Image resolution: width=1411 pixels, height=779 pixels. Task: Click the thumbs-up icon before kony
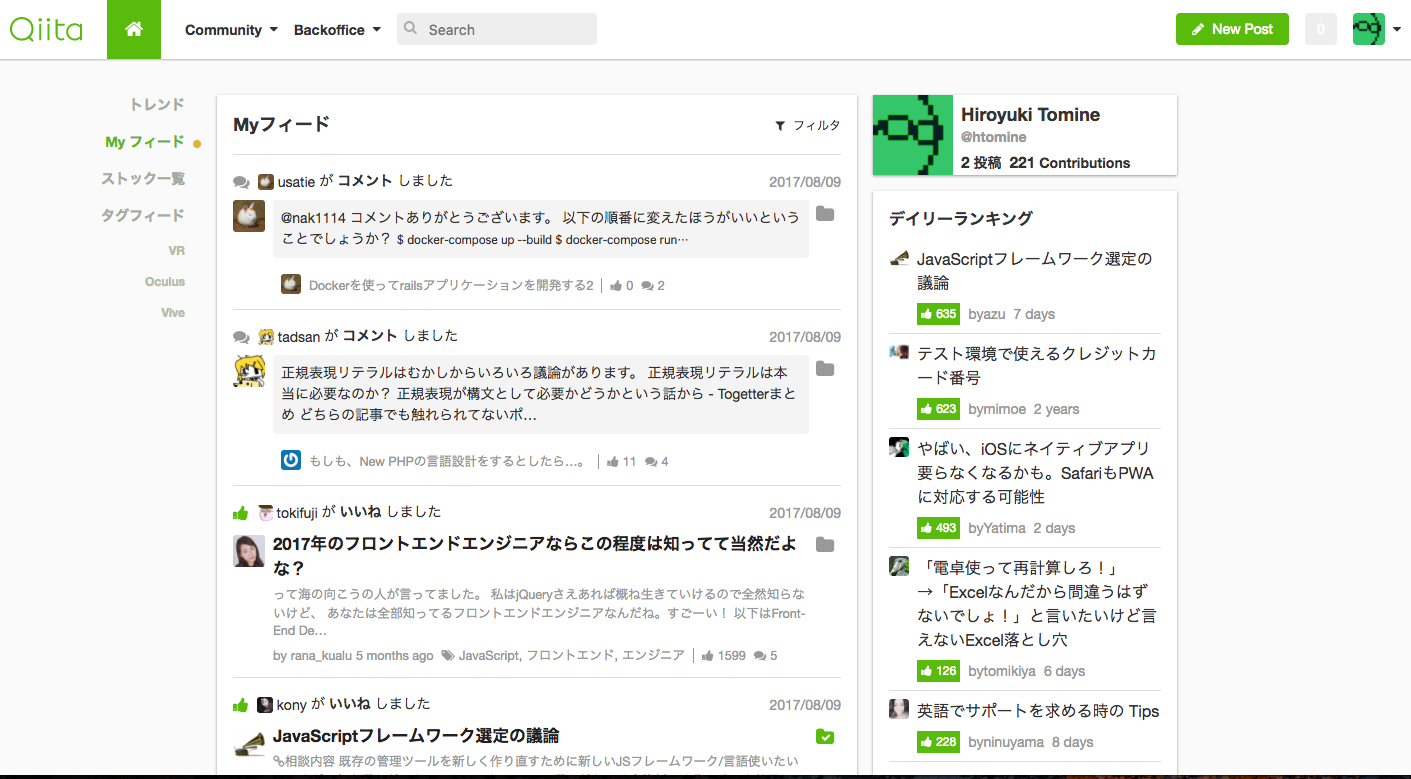point(240,704)
